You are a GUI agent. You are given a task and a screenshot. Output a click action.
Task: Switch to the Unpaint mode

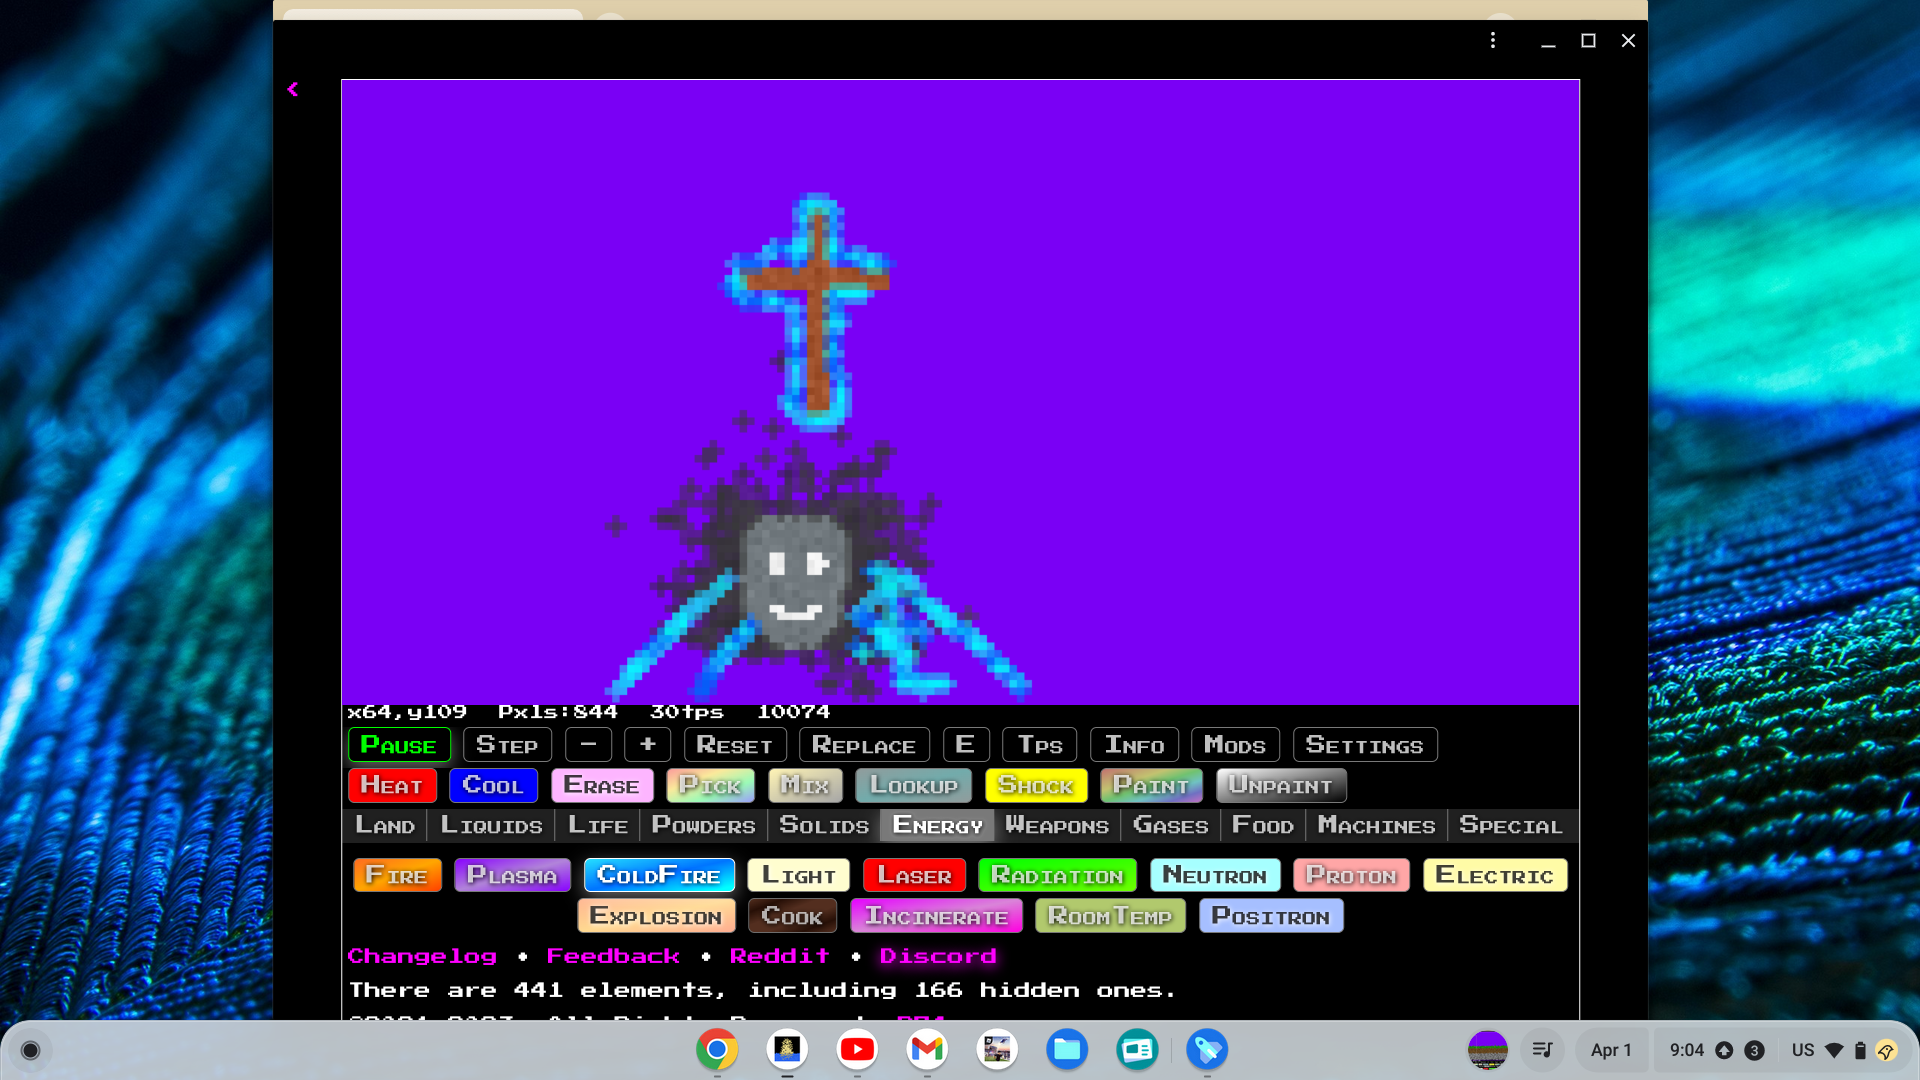click(1281, 785)
